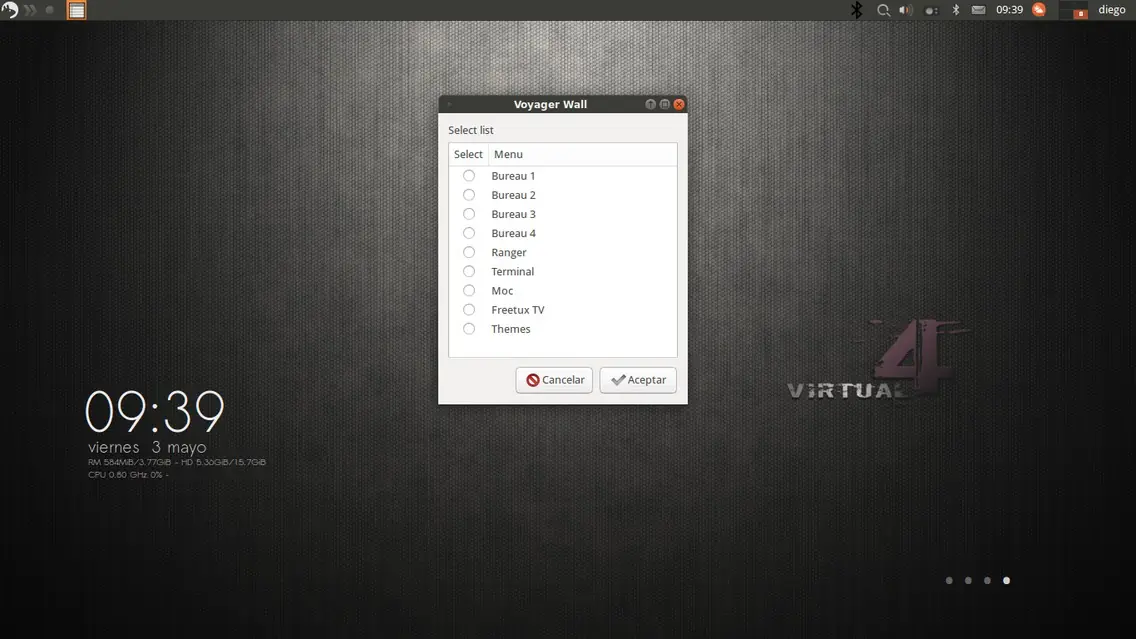Click the small grey dot panel icon
This screenshot has width=1136, height=639.
point(50,10)
